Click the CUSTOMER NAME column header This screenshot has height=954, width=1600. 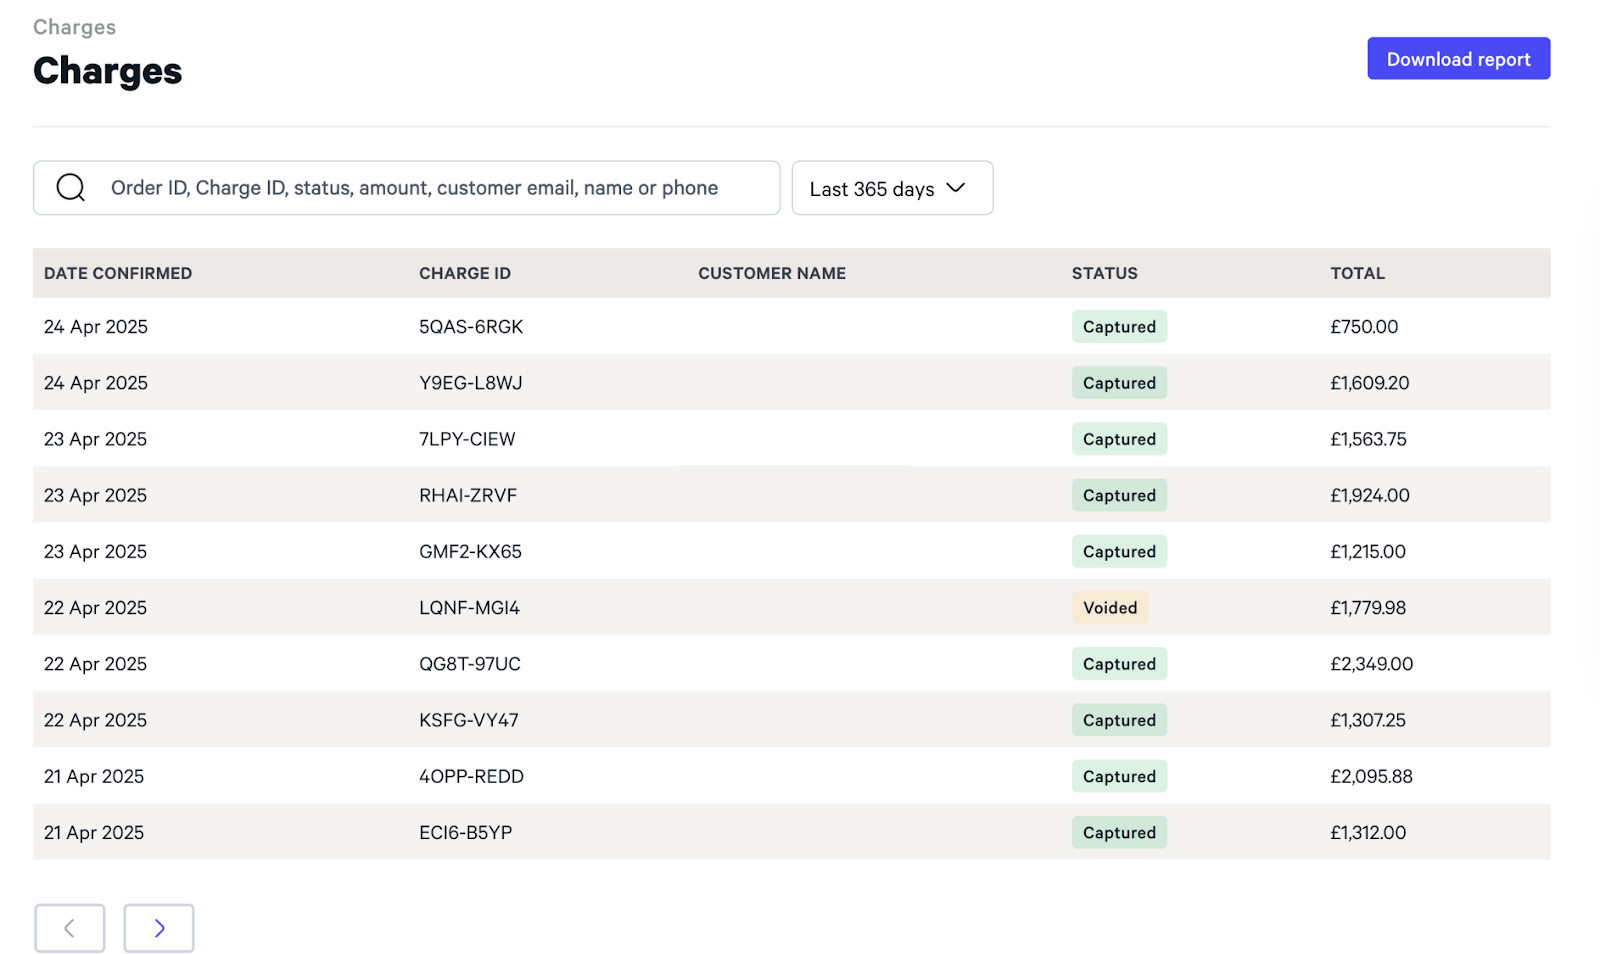coord(772,273)
